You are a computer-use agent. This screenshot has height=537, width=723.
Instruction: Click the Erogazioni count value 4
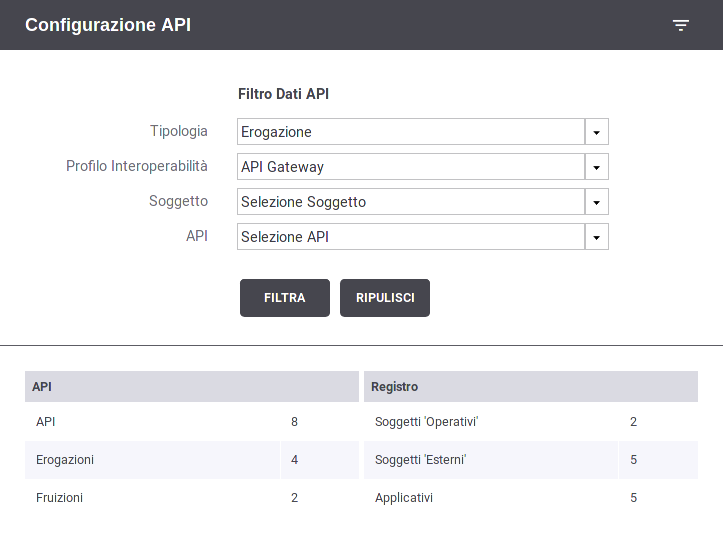click(294, 460)
